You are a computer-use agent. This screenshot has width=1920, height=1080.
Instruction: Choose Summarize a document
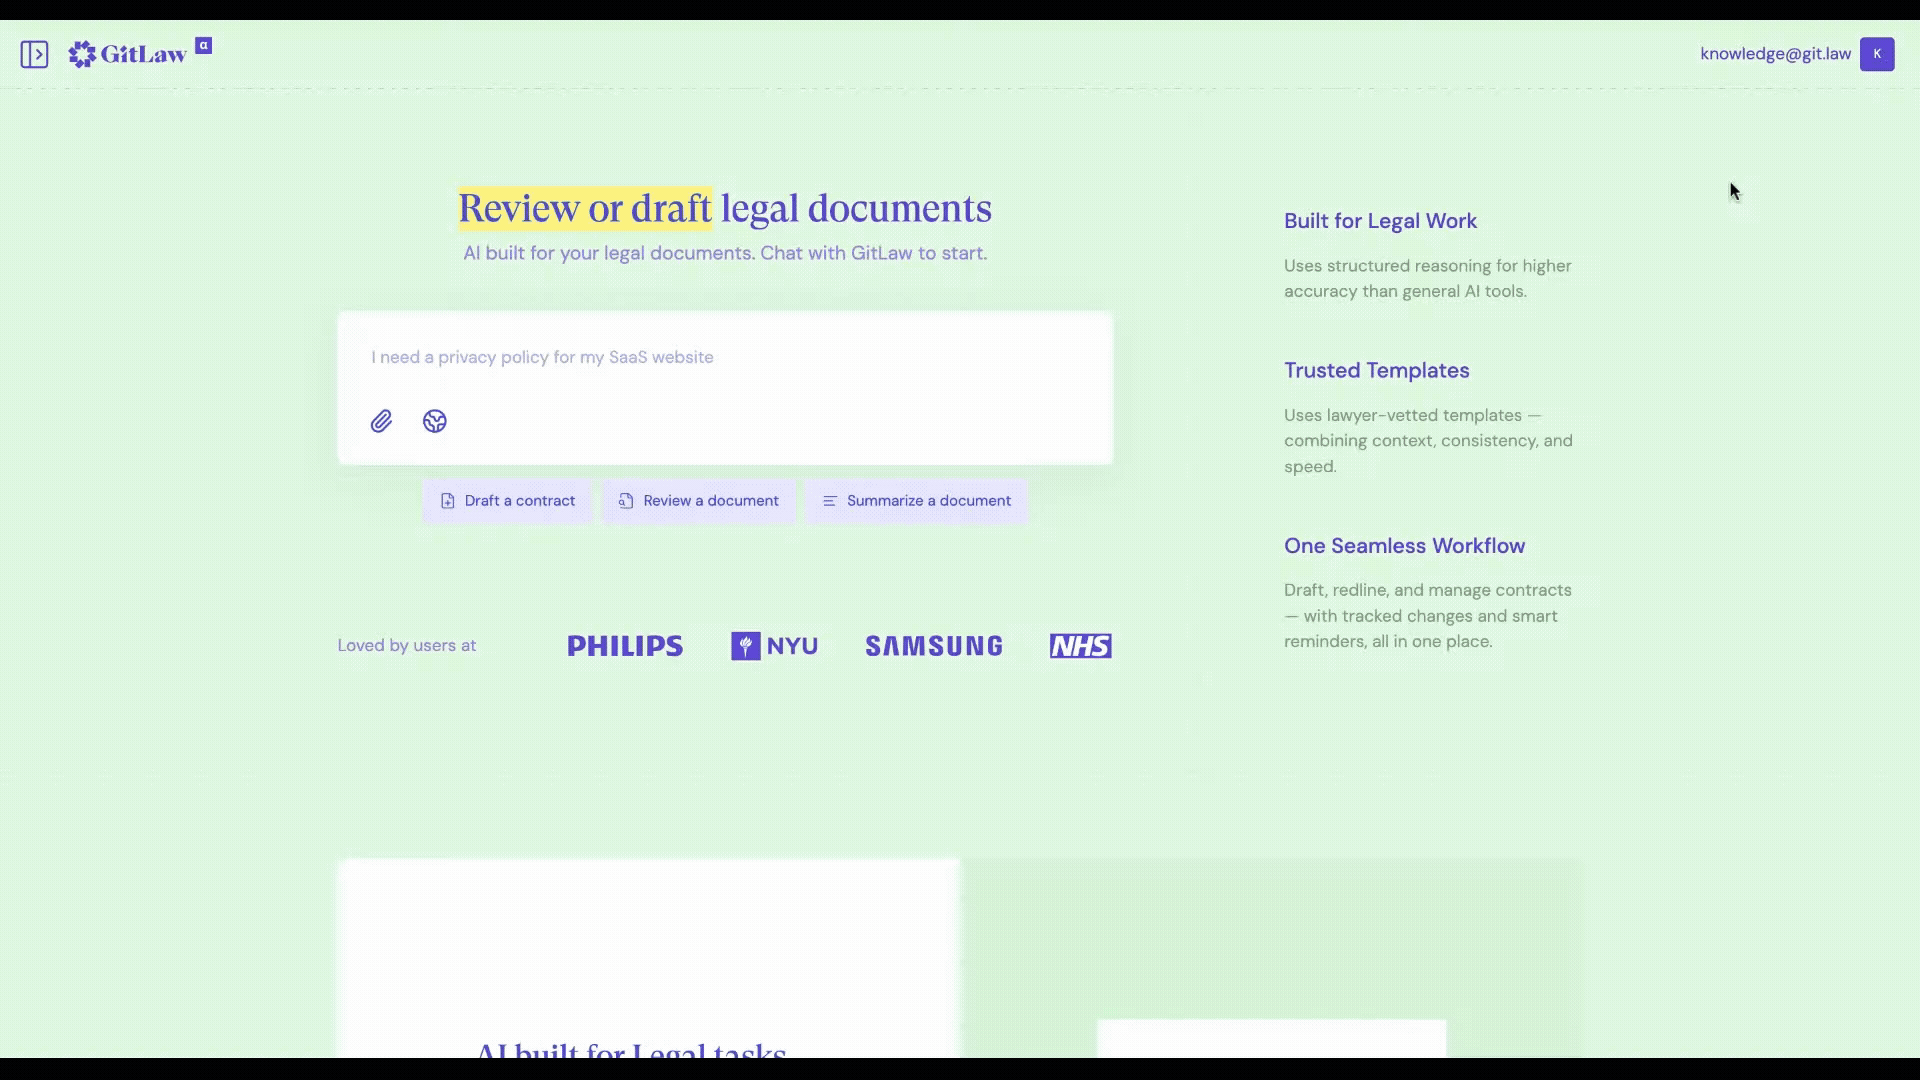(x=916, y=501)
